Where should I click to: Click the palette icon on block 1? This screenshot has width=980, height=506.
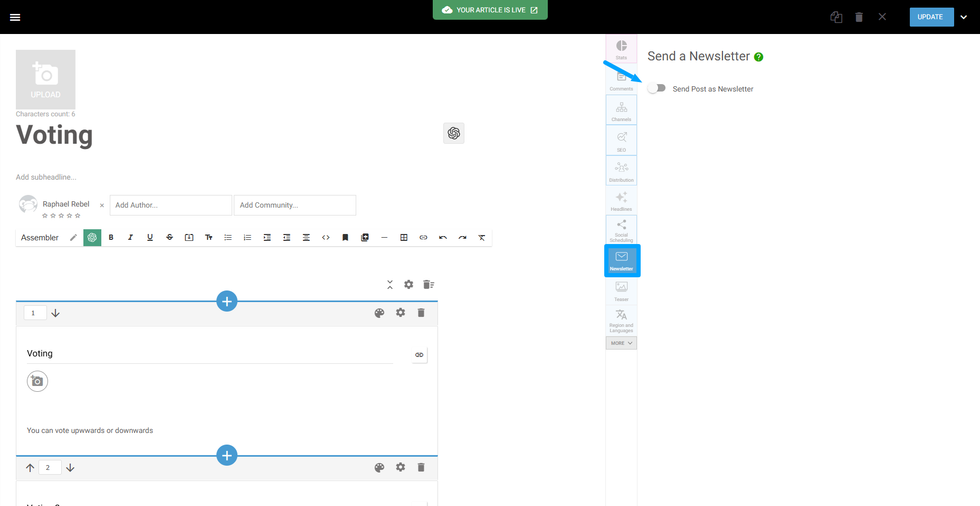point(379,313)
